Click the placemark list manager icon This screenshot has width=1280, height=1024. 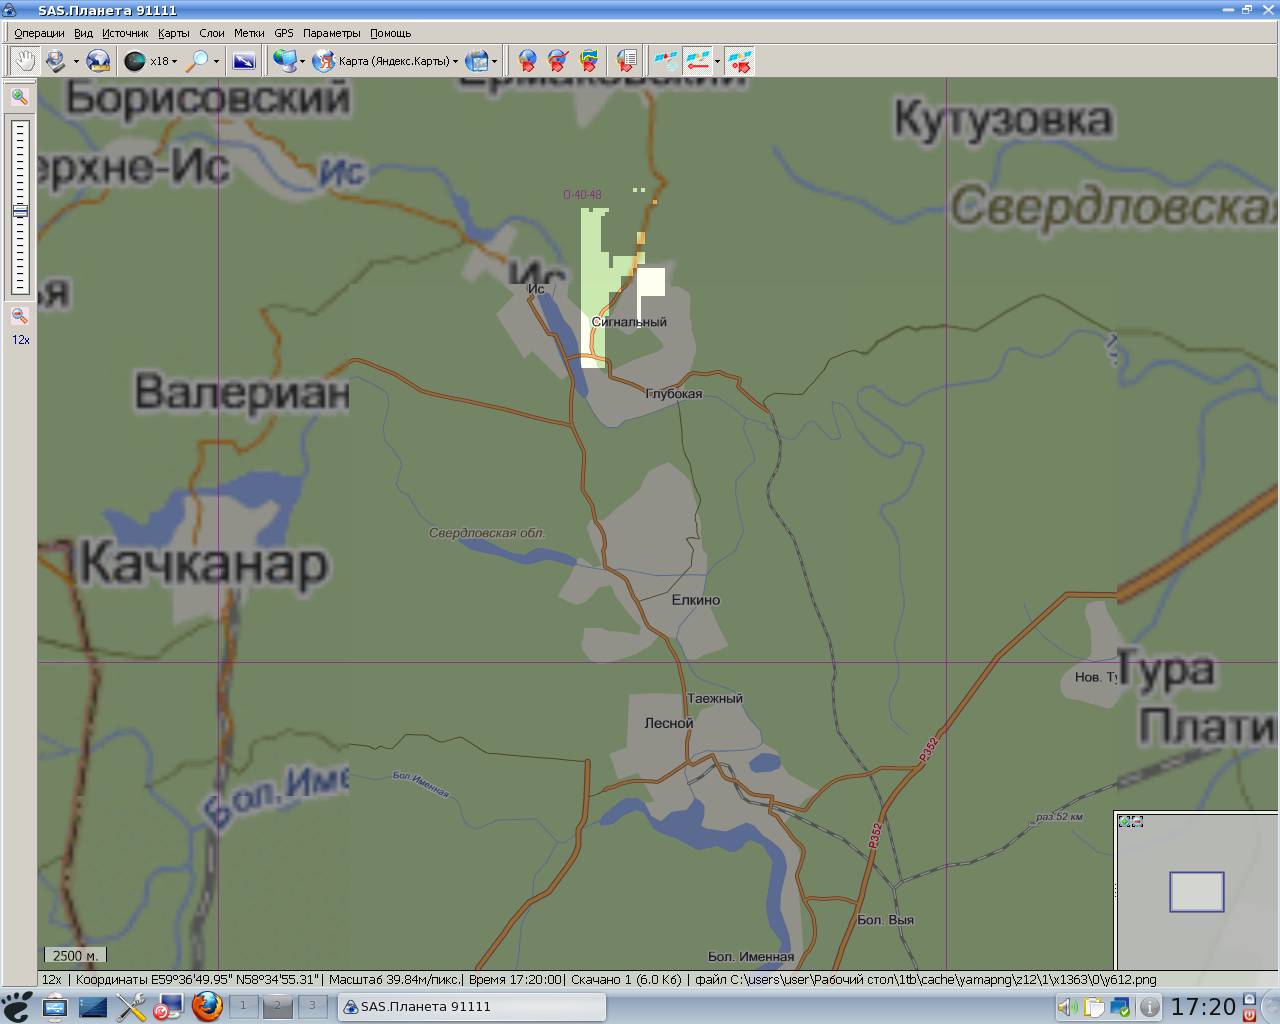(627, 61)
